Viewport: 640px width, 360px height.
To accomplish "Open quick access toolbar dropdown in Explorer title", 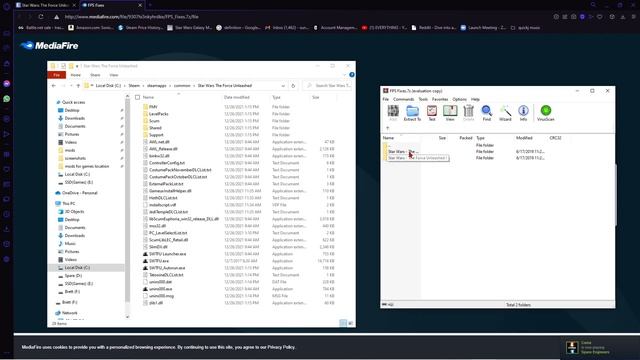I will 77,66.
